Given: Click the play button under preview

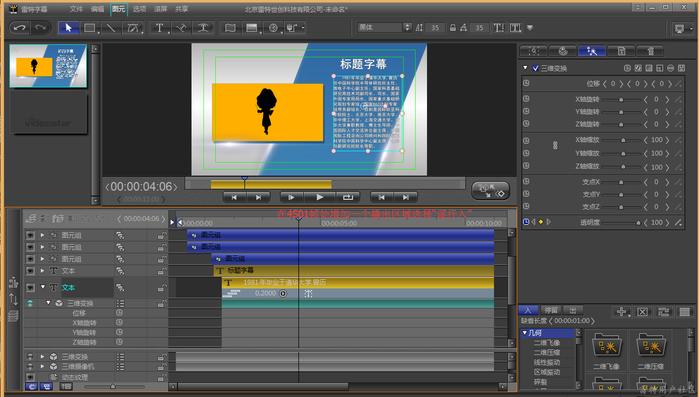Looking at the screenshot, I should tap(319, 197).
